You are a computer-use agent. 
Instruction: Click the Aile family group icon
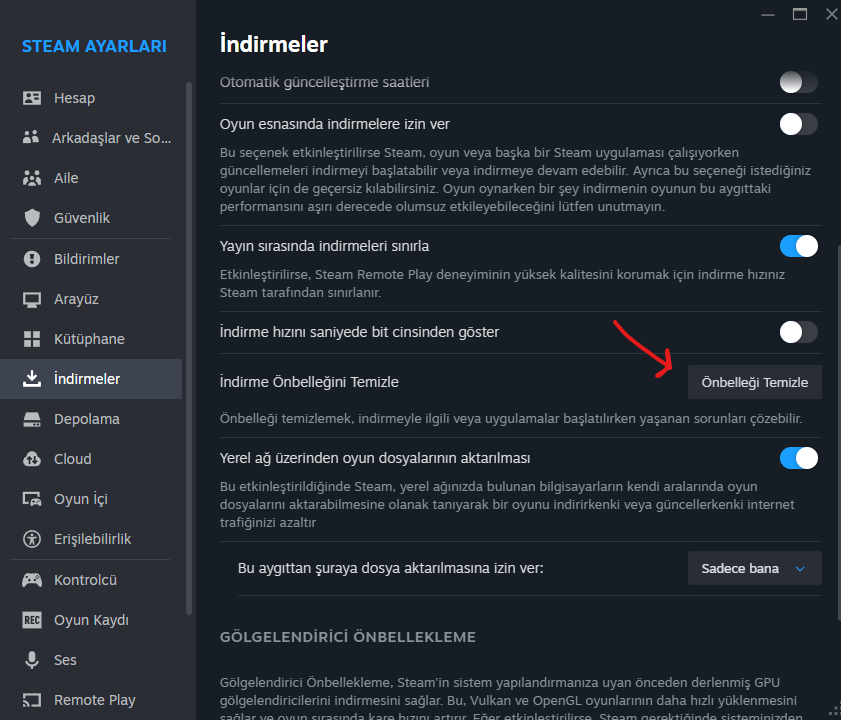[x=32, y=178]
